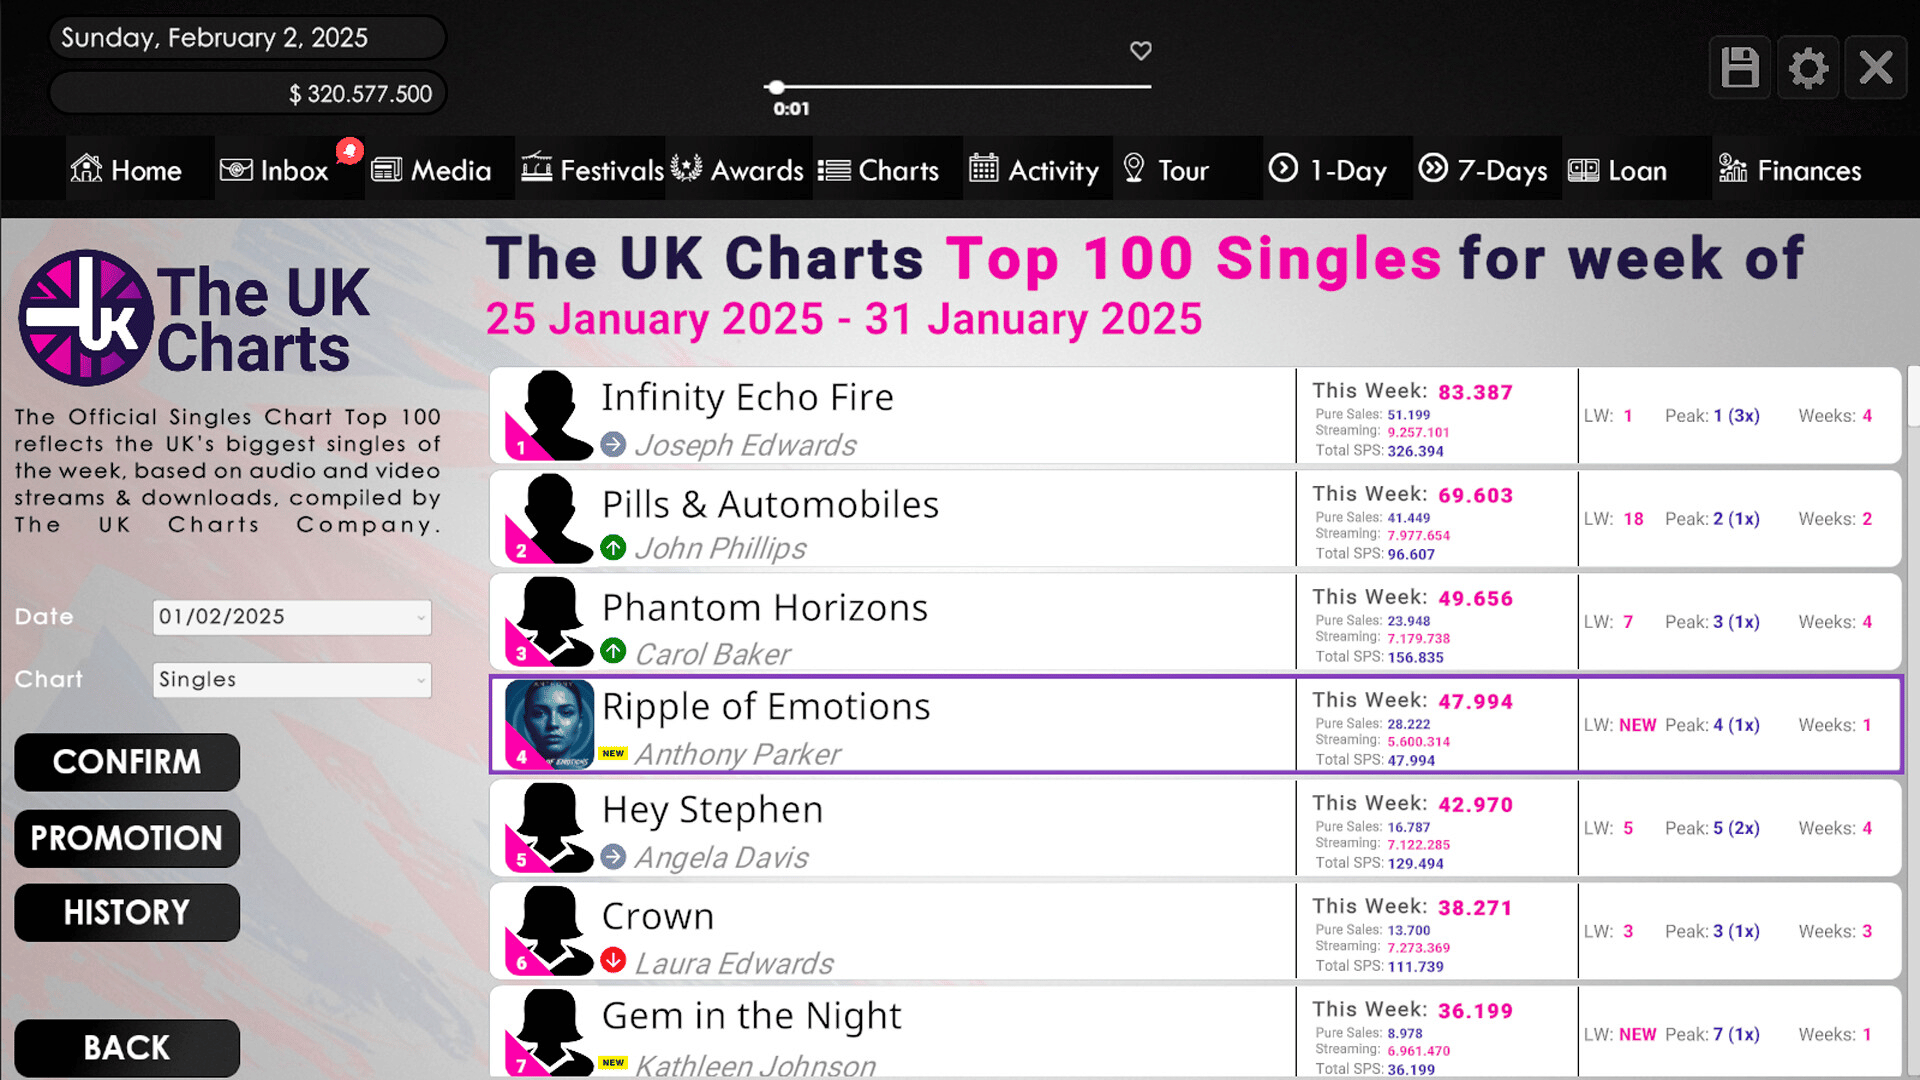Click the heart icon above the track
Screen dimensions: 1920x1080
pyautogui.click(x=1141, y=50)
